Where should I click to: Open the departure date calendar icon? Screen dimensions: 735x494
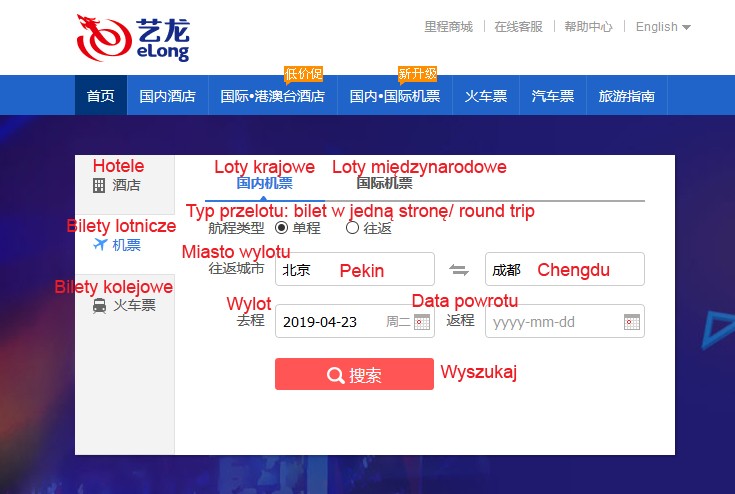point(422,322)
